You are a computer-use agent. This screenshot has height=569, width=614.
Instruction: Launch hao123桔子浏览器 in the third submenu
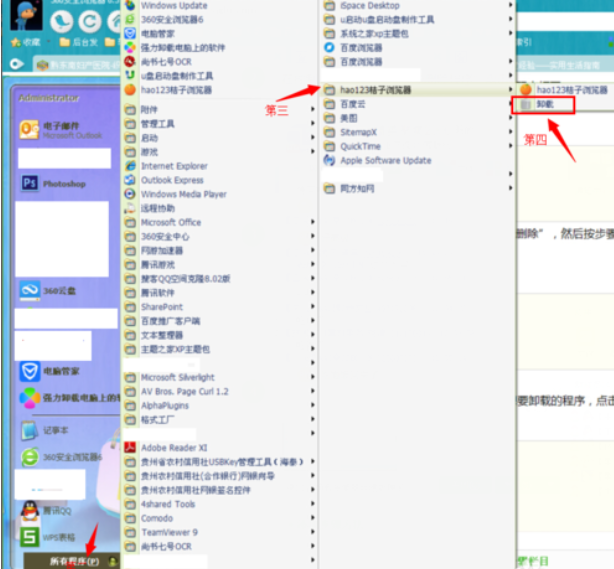click(x=566, y=90)
